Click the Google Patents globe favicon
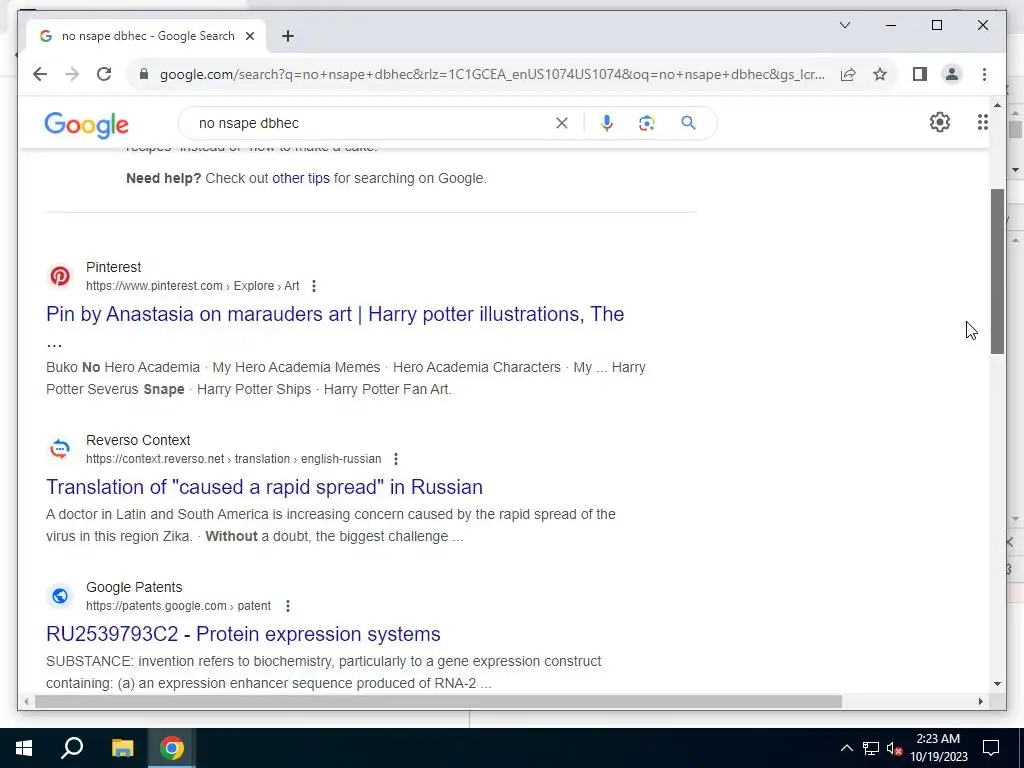 [60, 596]
